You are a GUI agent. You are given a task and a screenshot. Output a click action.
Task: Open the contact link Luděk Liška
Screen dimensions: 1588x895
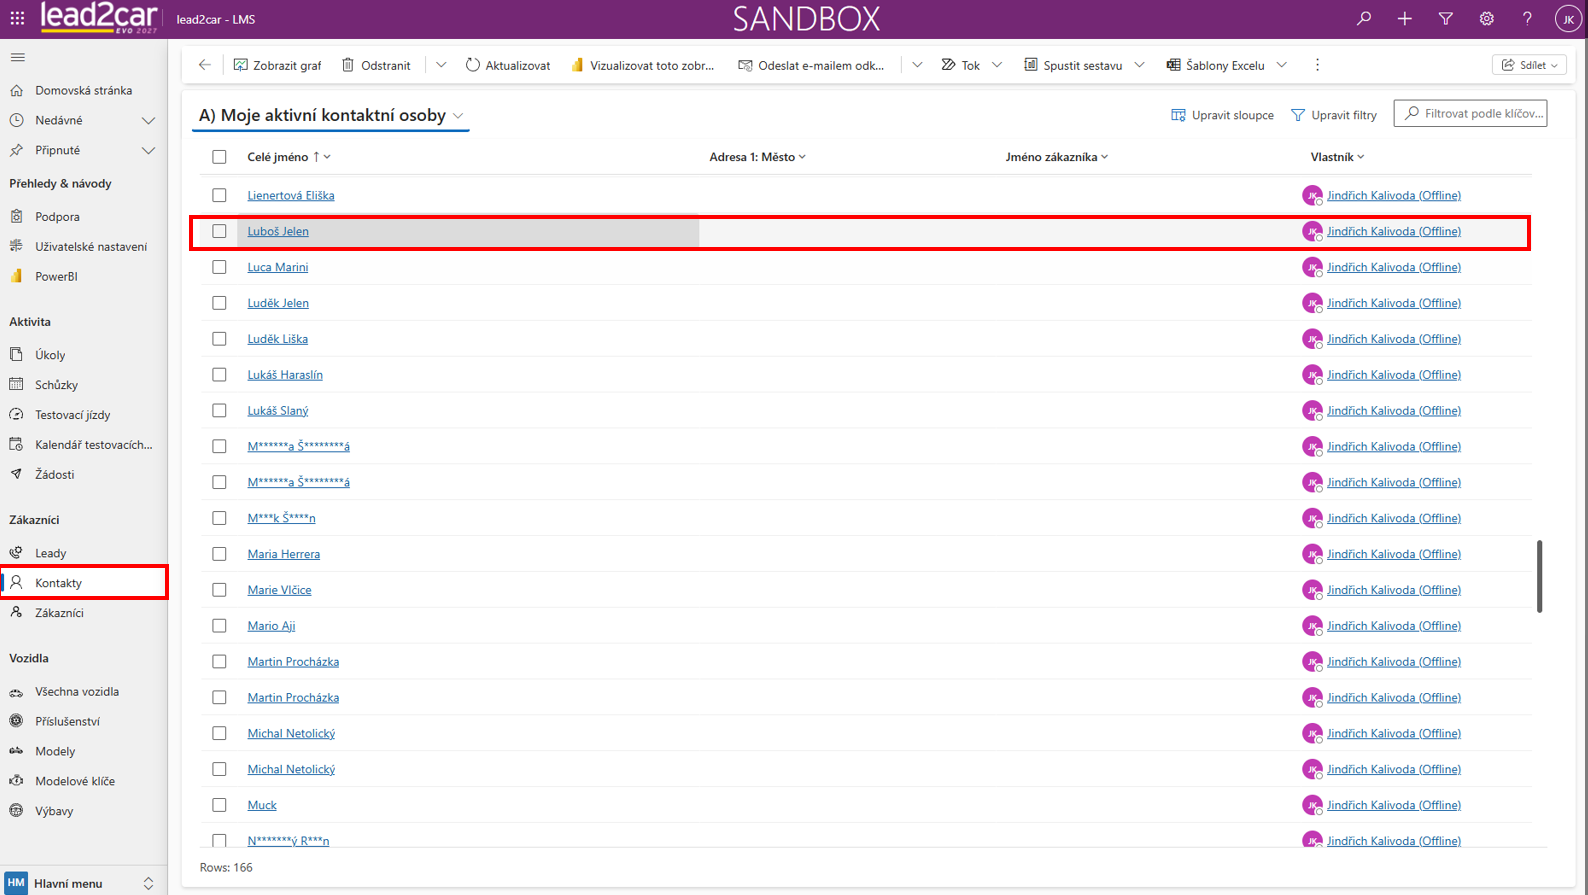(278, 339)
